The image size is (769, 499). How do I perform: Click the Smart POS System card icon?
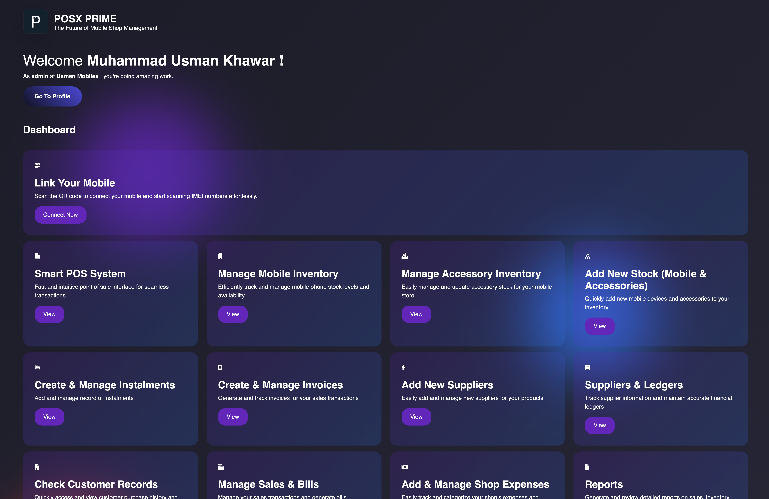pyautogui.click(x=38, y=256)
